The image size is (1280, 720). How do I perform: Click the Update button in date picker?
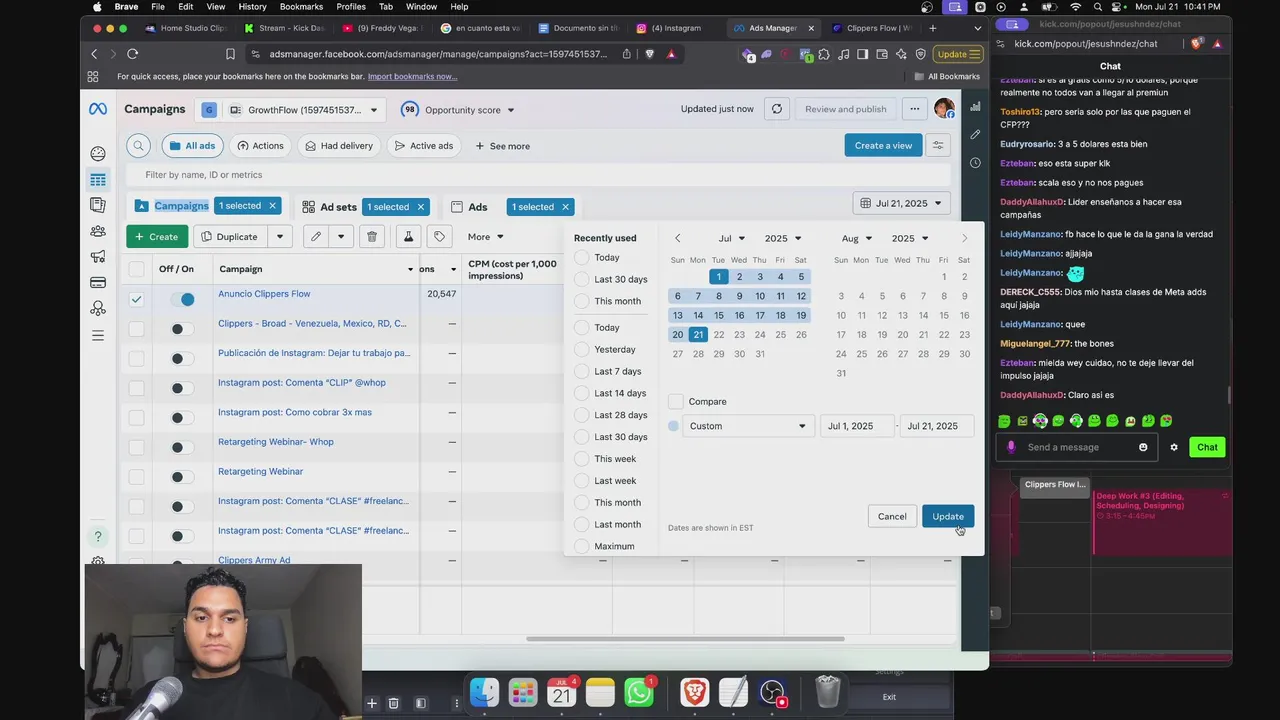(x=947, y=516)
